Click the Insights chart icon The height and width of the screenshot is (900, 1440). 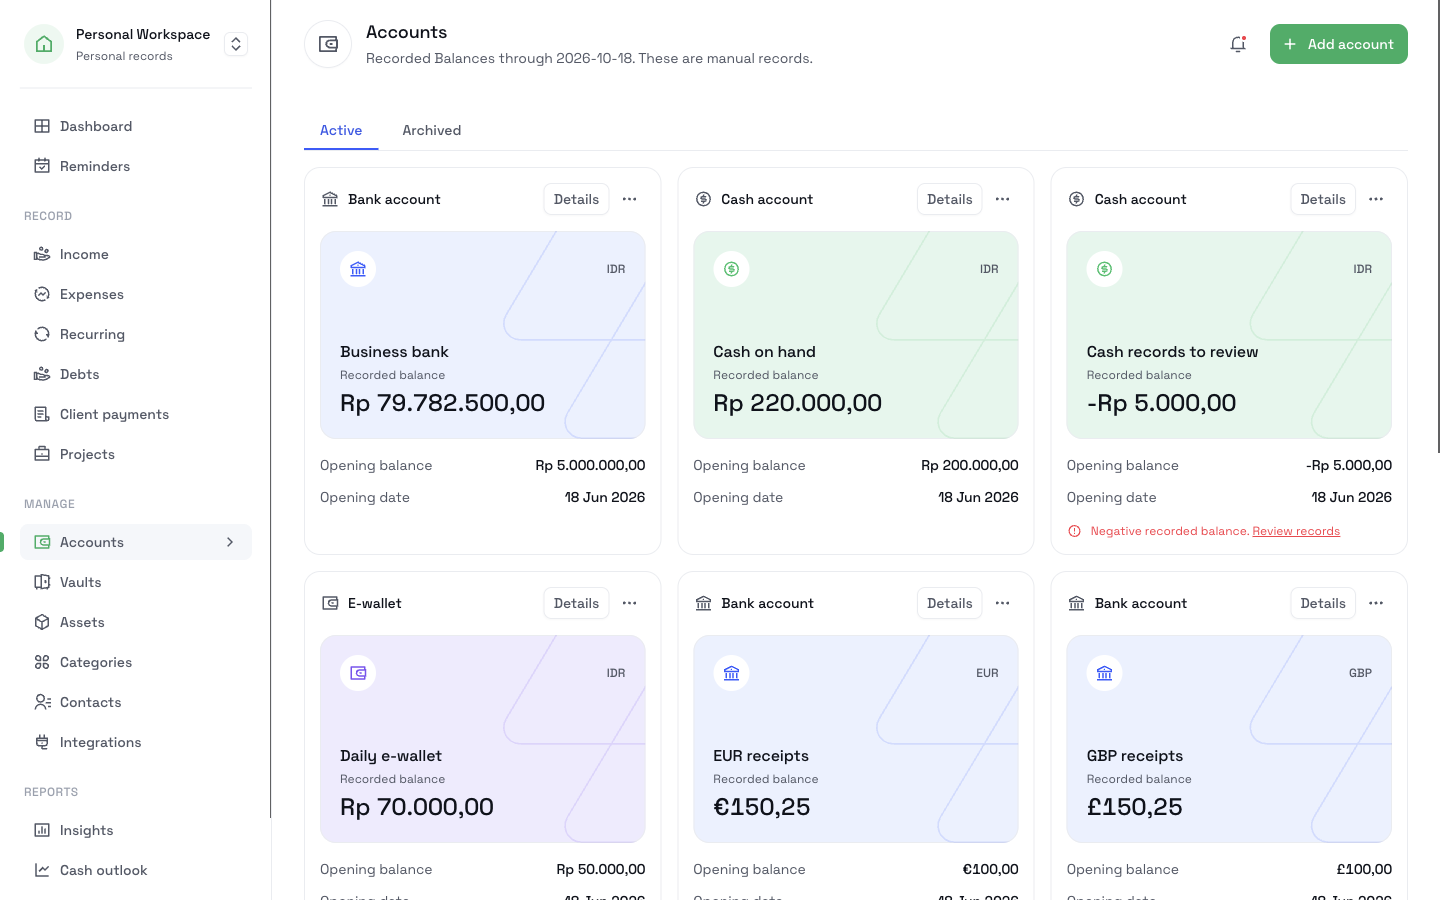point(42,830)
